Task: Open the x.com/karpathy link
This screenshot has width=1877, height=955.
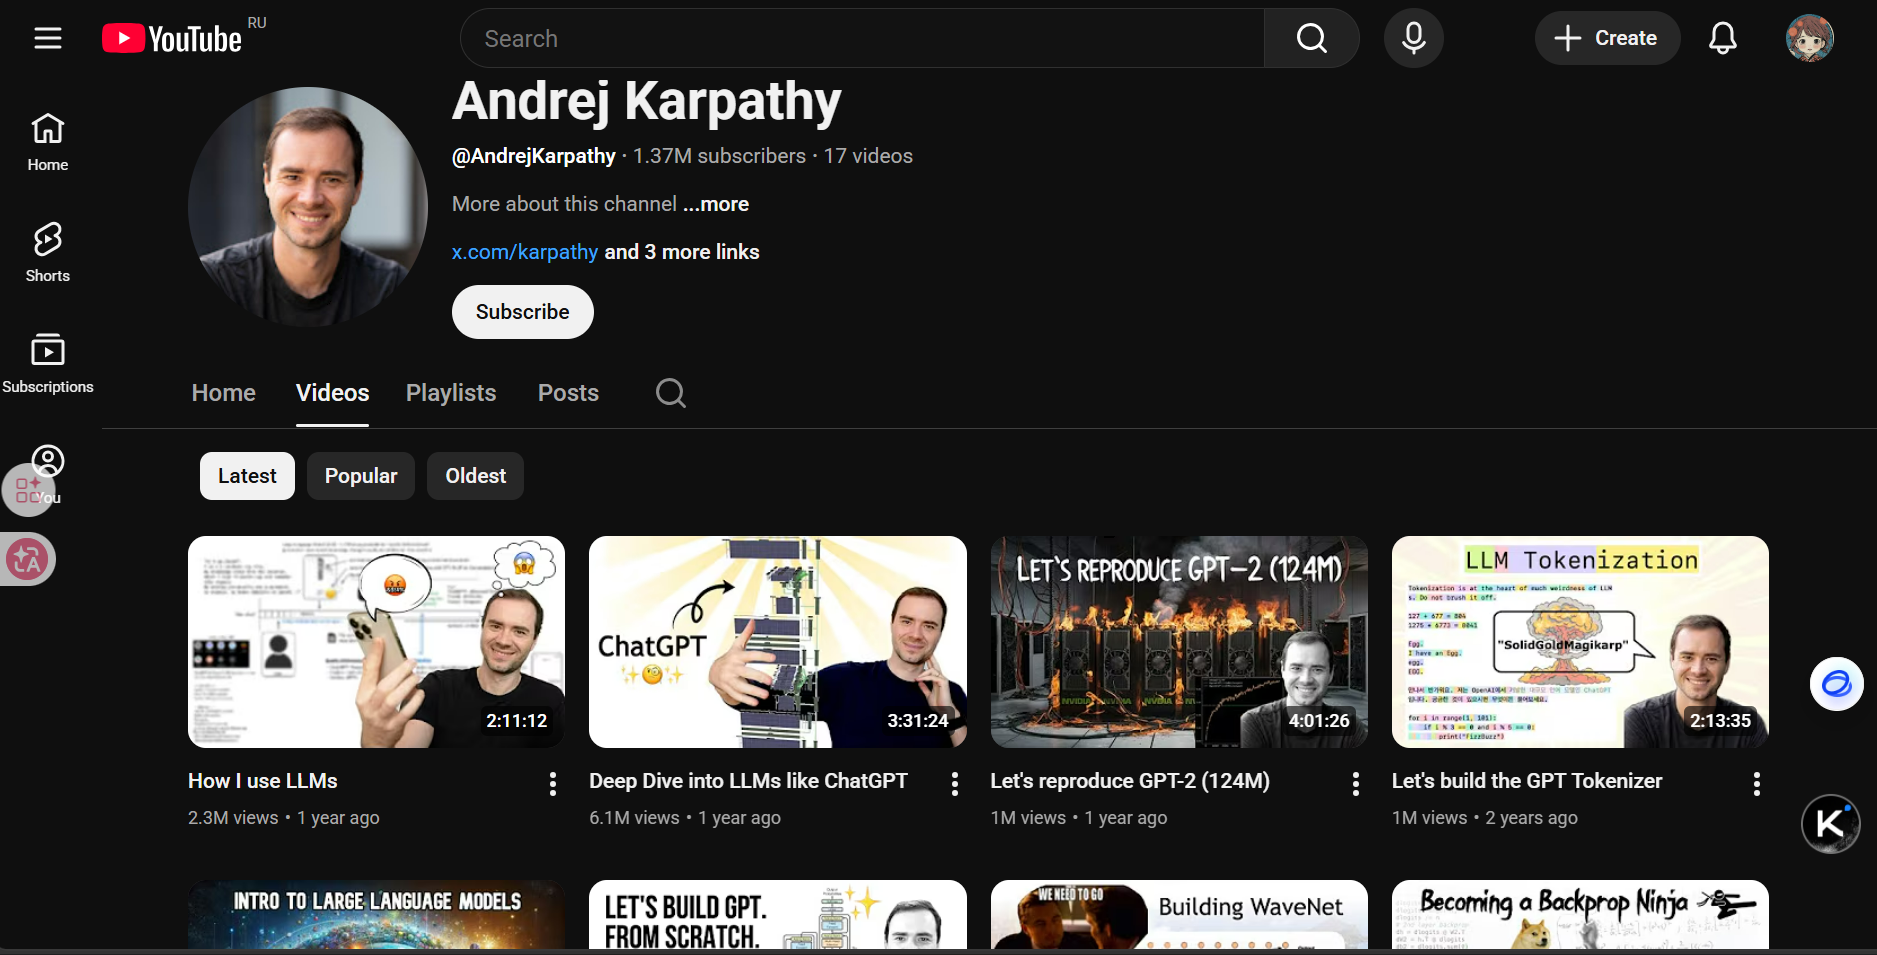Action: (x=525, y=252)
